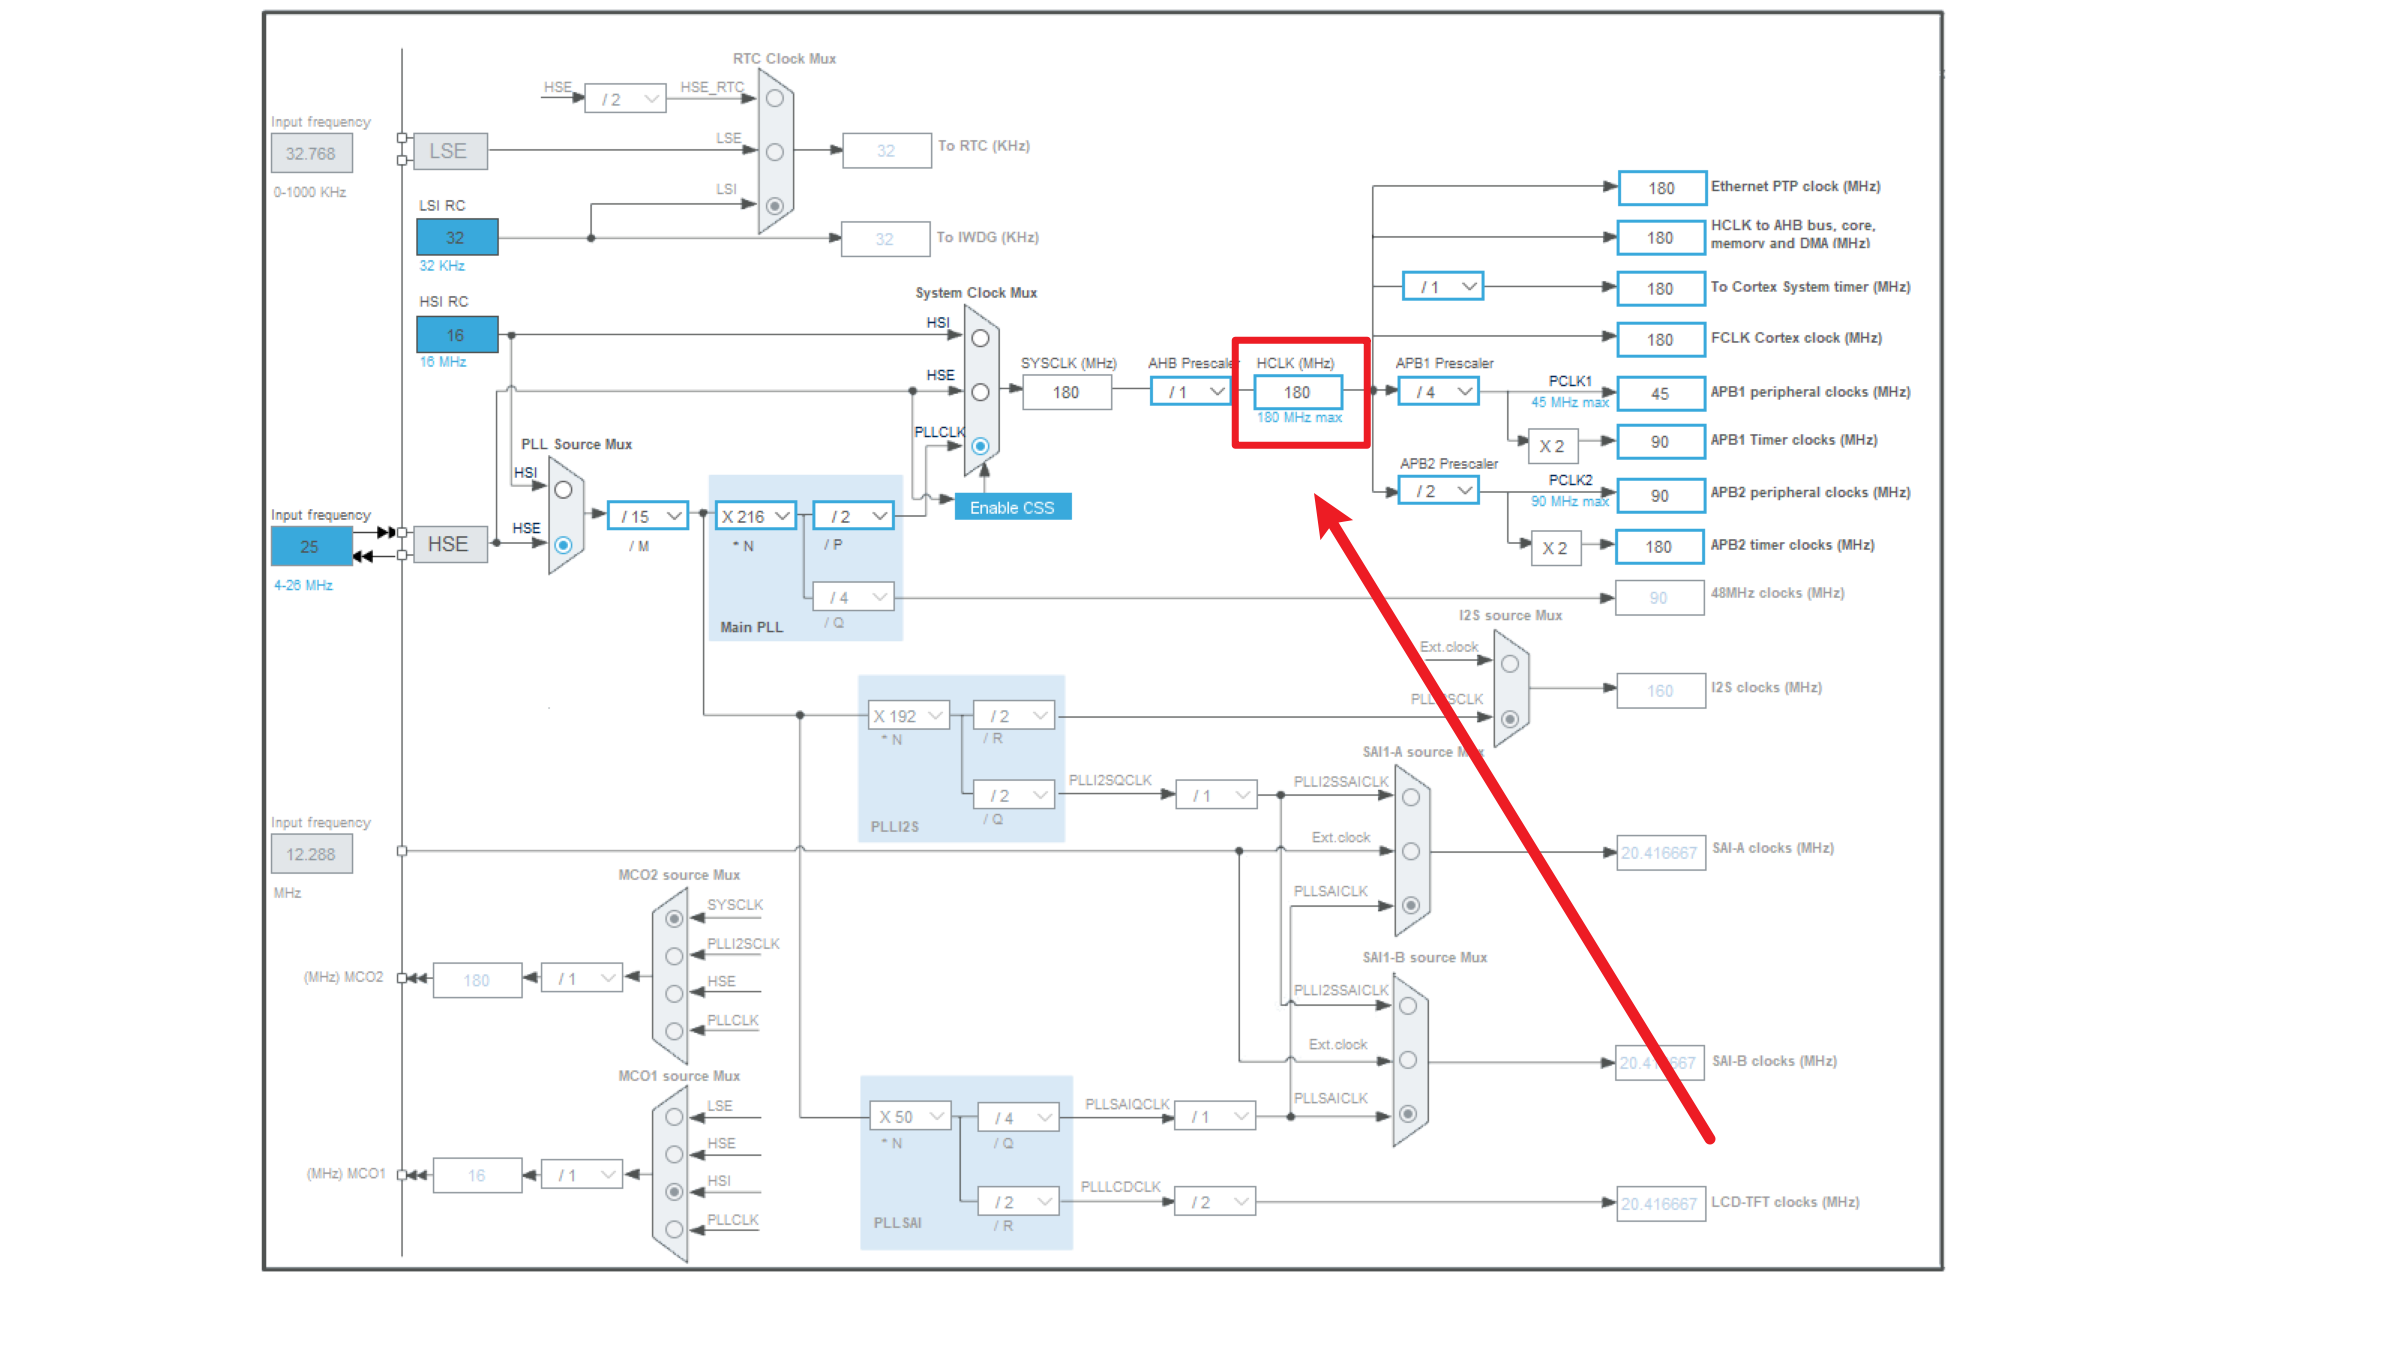This screenshot has height=1355, width=2406.
Task: Click the HSE oscillator block
Action: [449, 544]
